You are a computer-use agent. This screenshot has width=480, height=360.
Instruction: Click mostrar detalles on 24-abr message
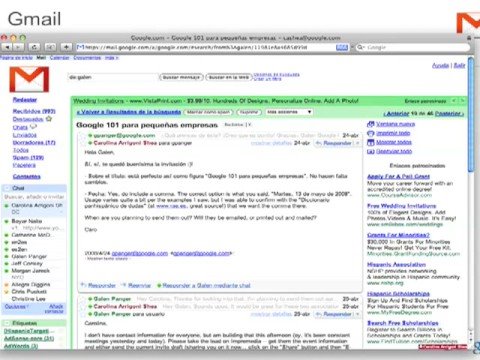pos(271,143)
